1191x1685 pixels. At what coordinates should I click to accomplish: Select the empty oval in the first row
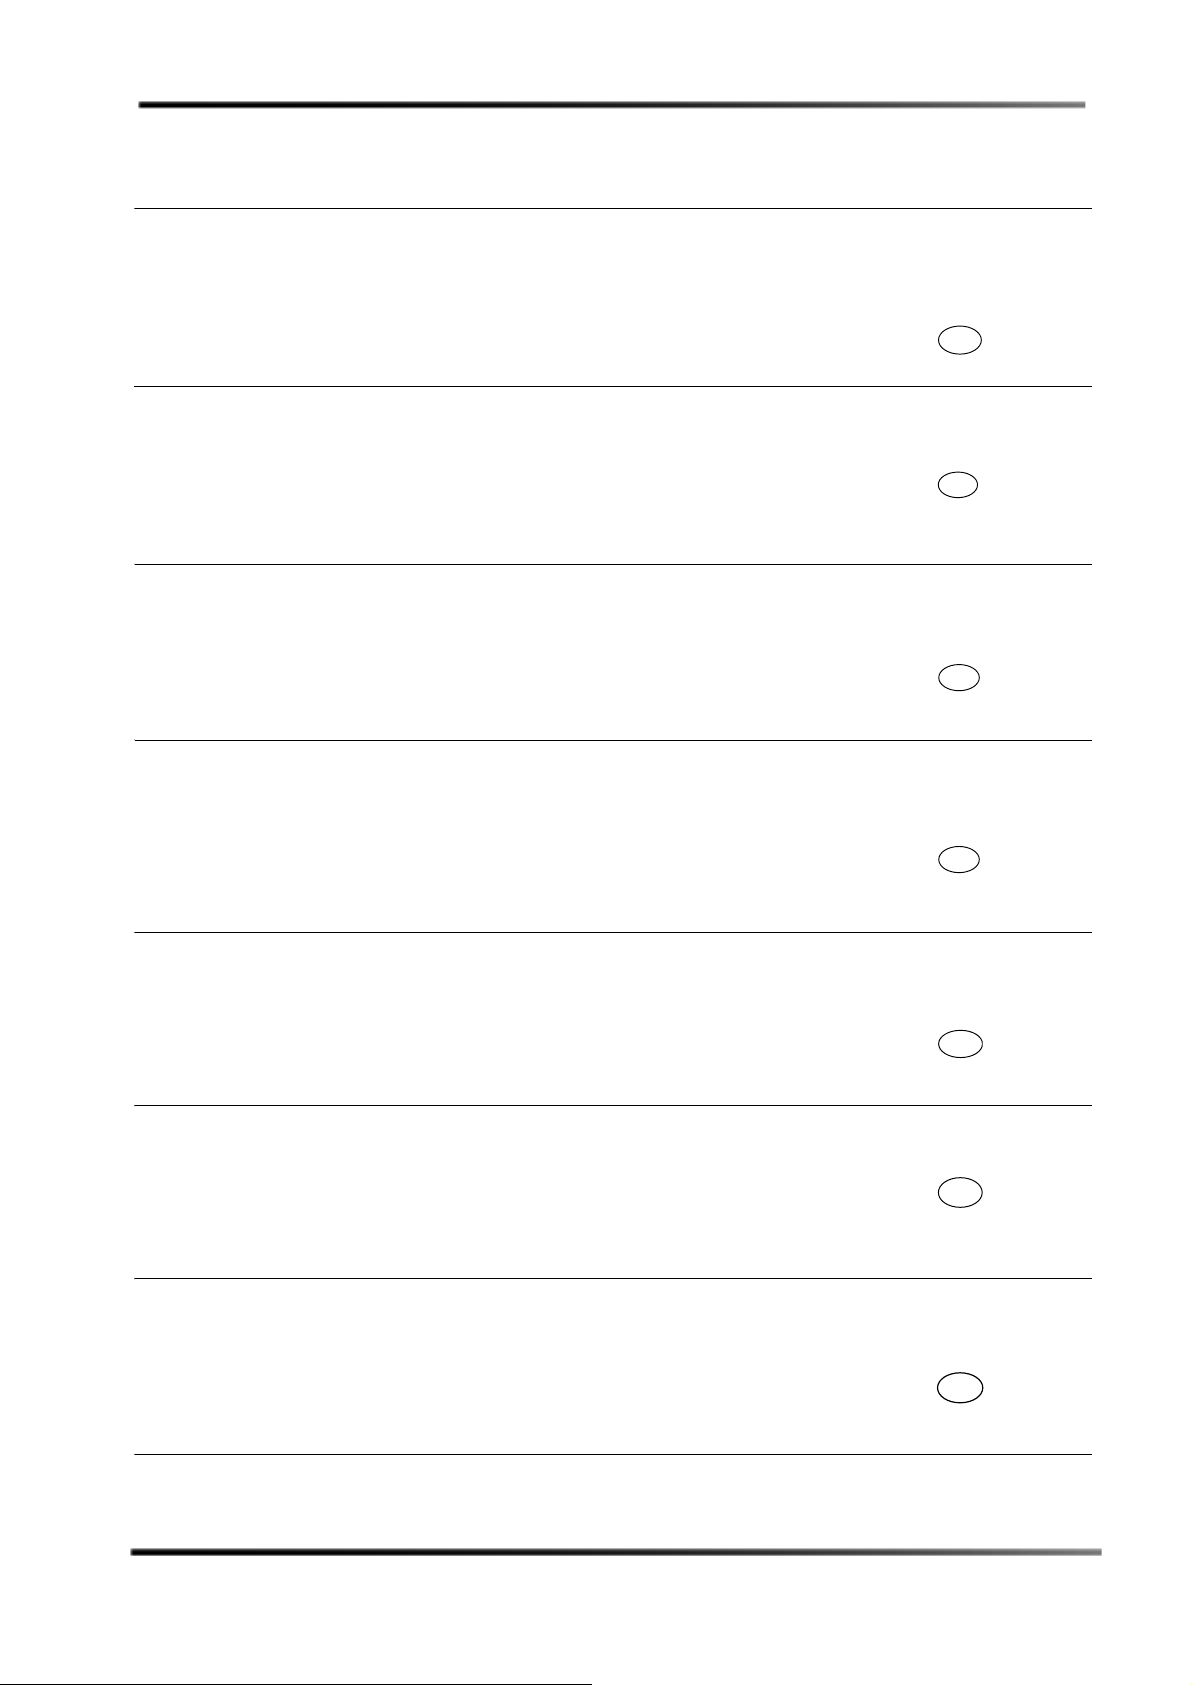[x=959, y=341]
